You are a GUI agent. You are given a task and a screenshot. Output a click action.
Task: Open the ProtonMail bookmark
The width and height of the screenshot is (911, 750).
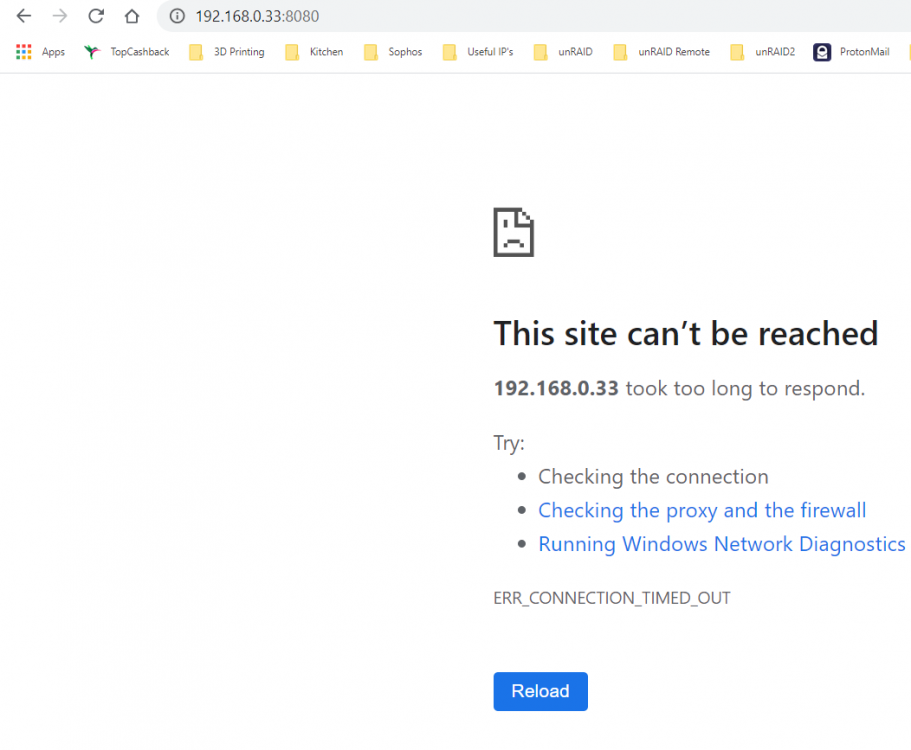coord(851,52)
